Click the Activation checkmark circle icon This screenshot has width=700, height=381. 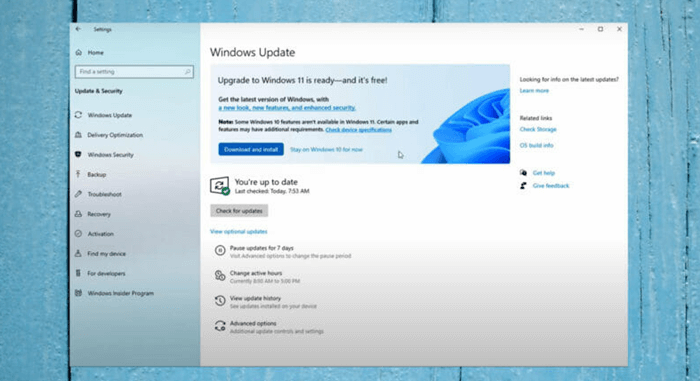(78, 233)
